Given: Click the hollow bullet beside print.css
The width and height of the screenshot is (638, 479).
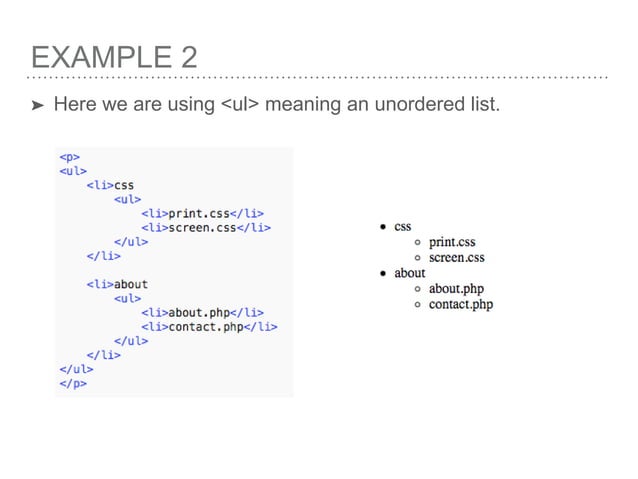Looking at the screenshot, I should (417, 243).
